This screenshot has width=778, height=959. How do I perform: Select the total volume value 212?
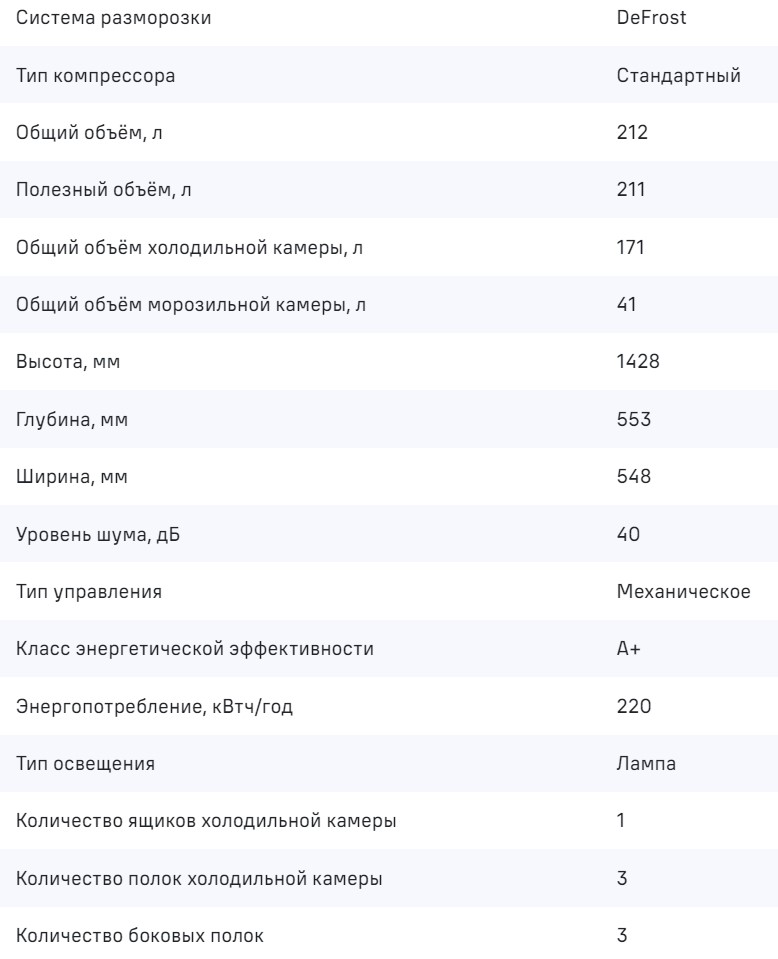tap(634, 132)
